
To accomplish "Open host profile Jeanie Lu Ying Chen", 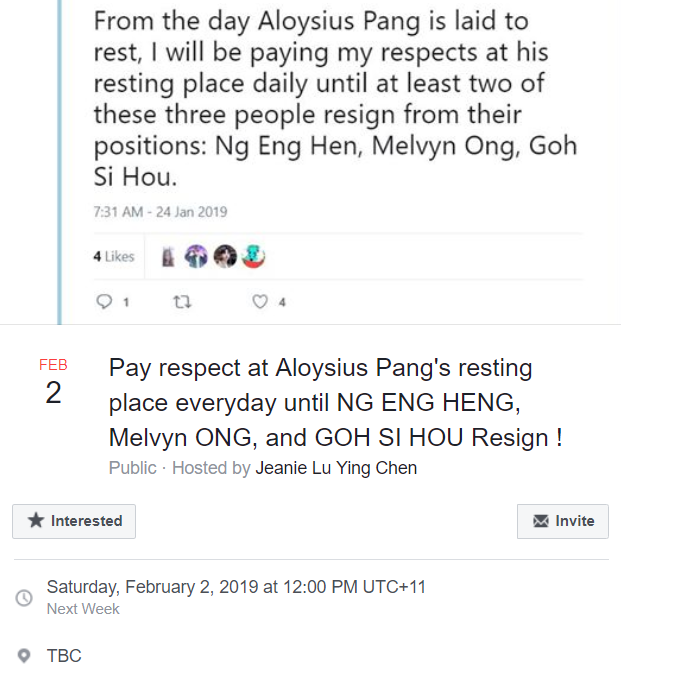I will coord(336,468).
